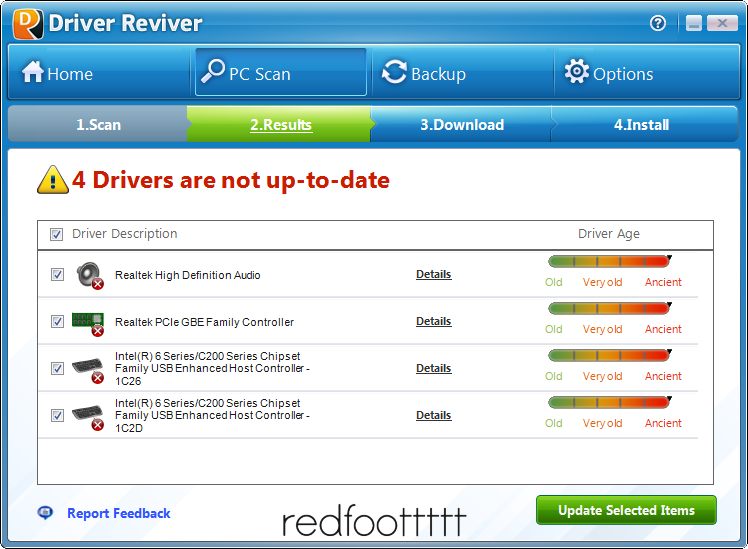The height and width of the screenshot is (549, 748).
Task: Click the Realtek PCIe GBE Family Controller name
Action: pyautogui.click(x=204, y=322)
